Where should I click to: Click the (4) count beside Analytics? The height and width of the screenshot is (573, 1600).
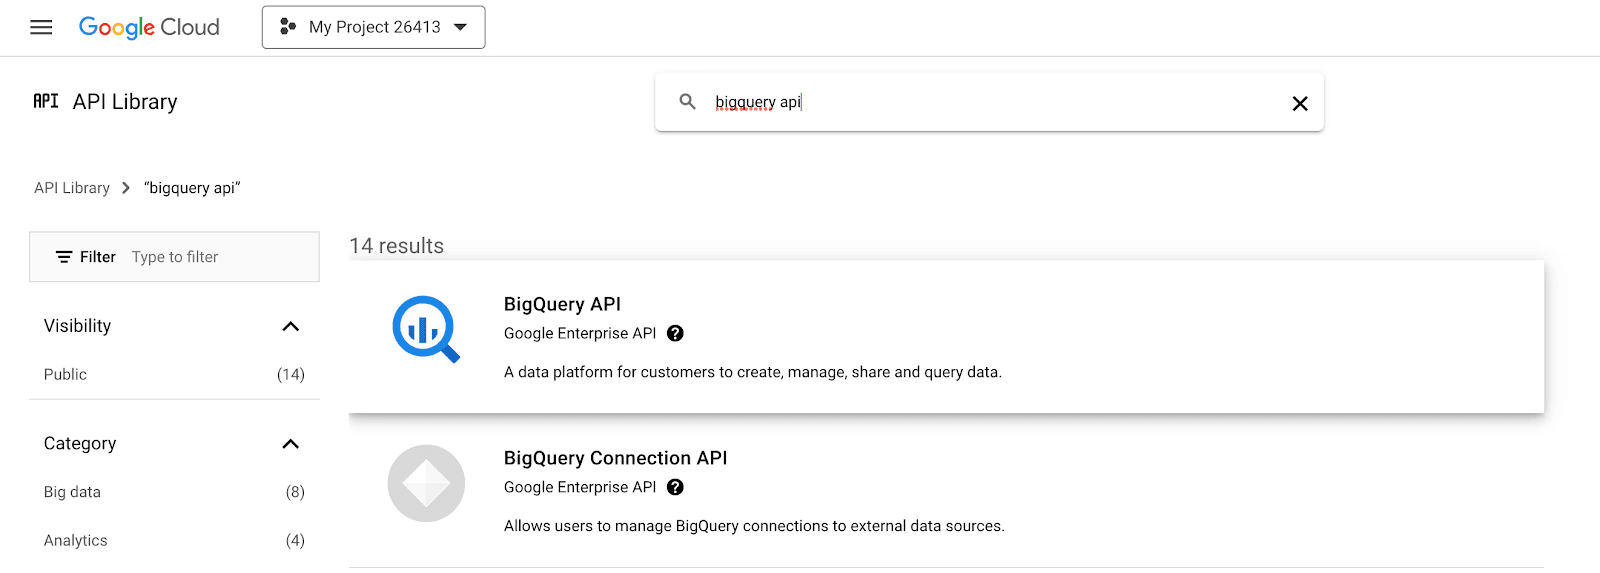coord(295,540)
